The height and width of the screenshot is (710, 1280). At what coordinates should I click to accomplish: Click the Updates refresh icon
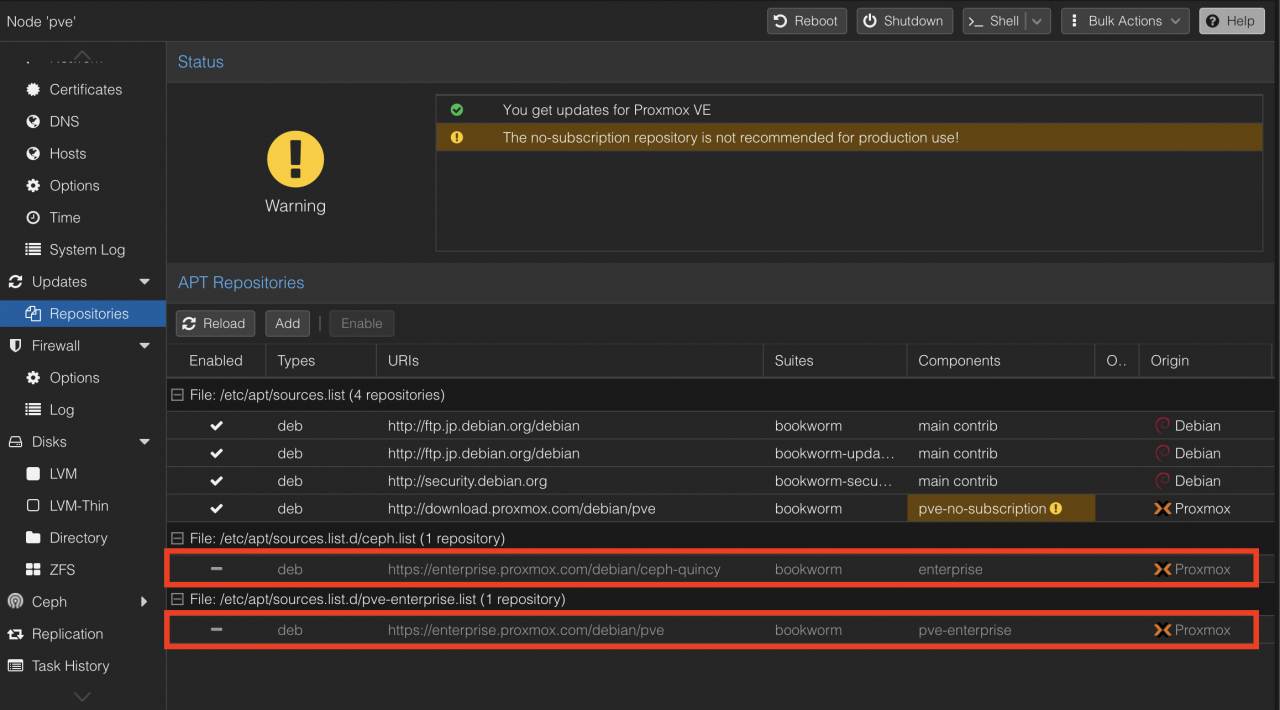point(15,281)
